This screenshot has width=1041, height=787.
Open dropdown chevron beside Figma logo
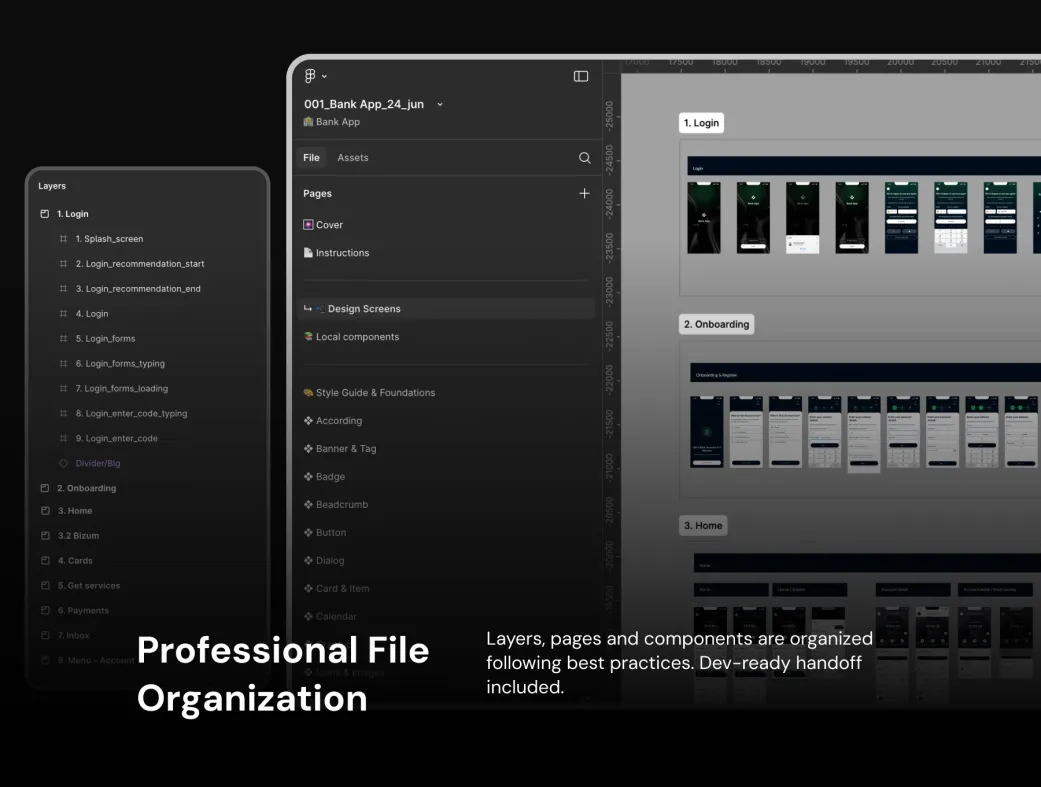pyautogui.click(x=324, y=77)
